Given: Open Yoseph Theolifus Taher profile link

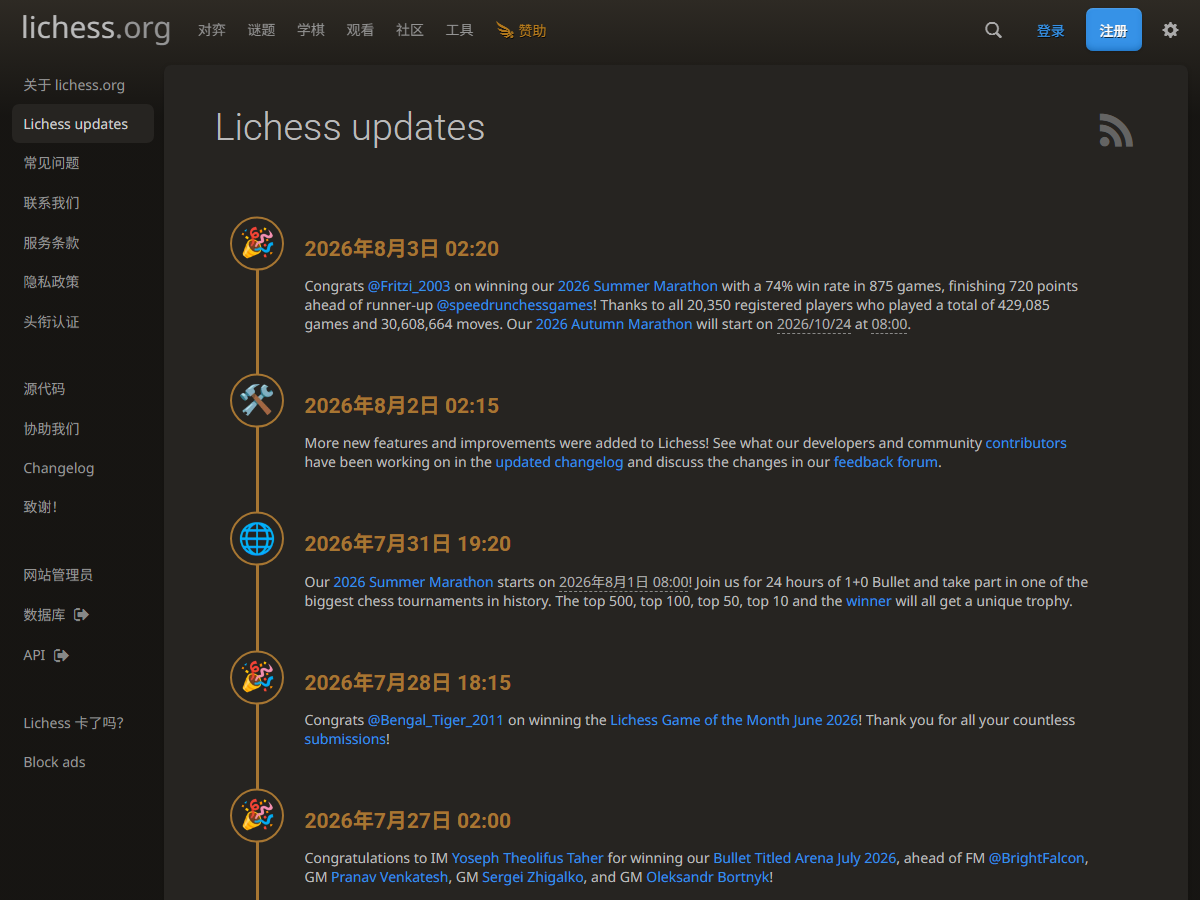Looking at the screenshot, I should (528, 858).
